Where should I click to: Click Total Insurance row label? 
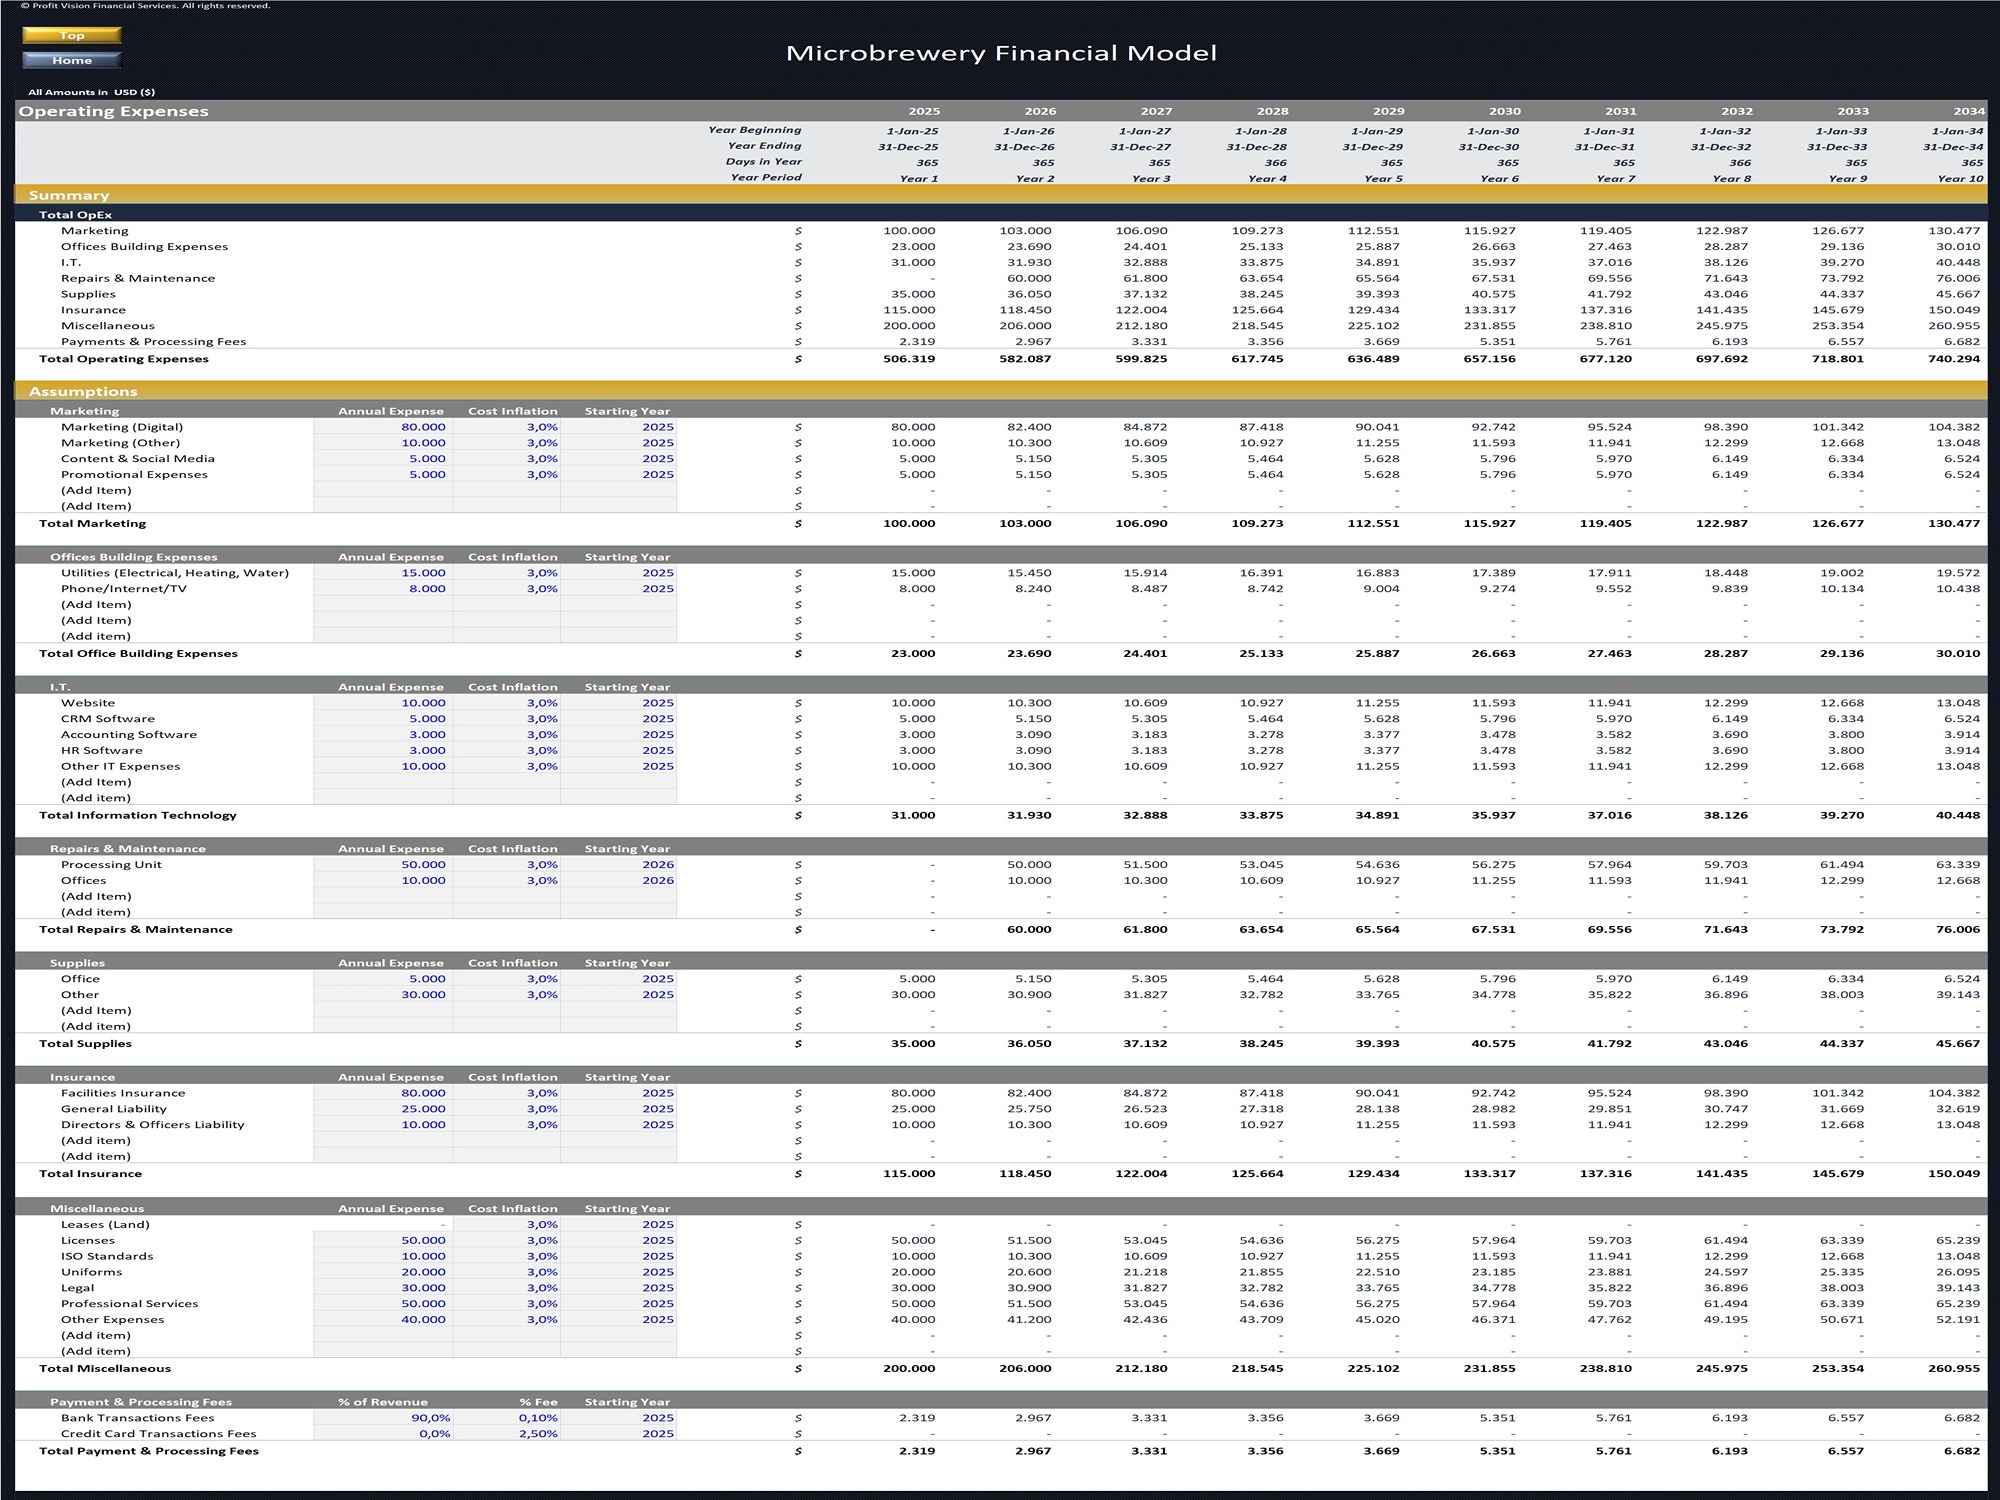tap(90, 1174)
